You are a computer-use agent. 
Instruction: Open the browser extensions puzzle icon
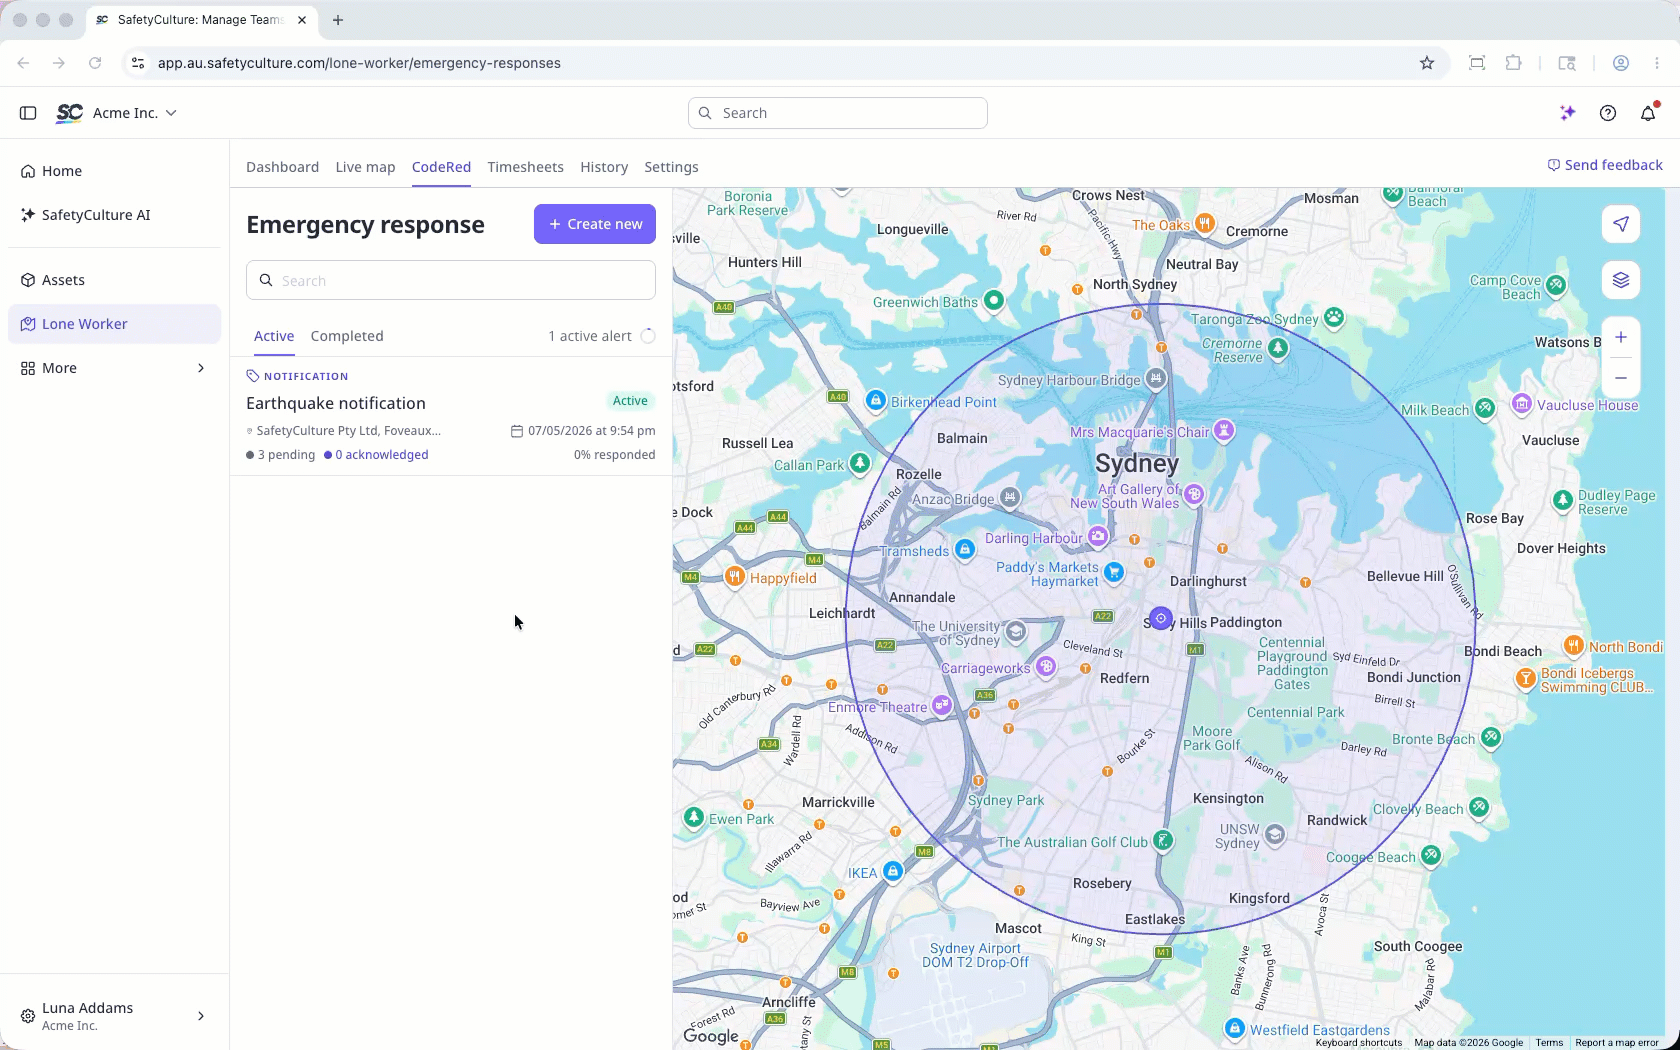[1514, 63]
